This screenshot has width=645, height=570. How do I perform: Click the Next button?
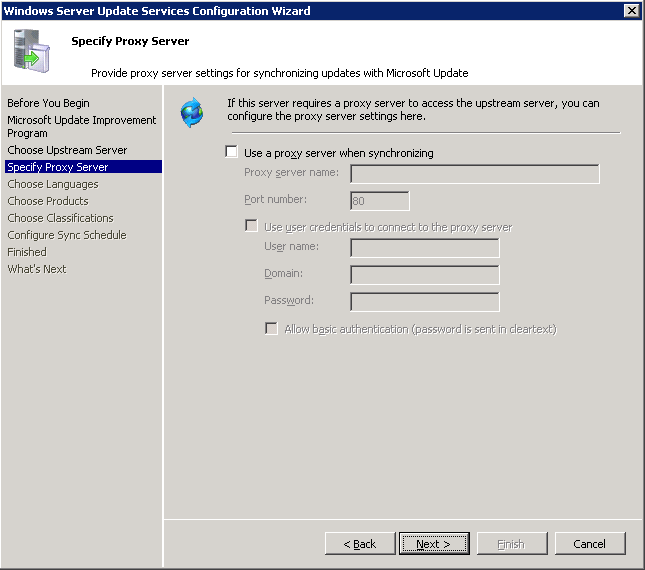pyautogui.click(x=434, y=544)
